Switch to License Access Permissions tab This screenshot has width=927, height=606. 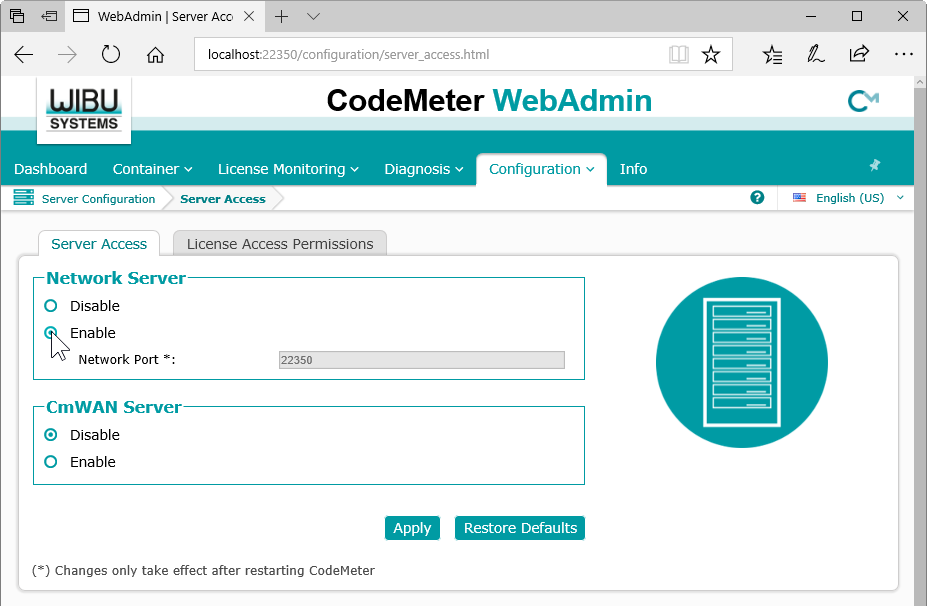click(x=280, y=244)
